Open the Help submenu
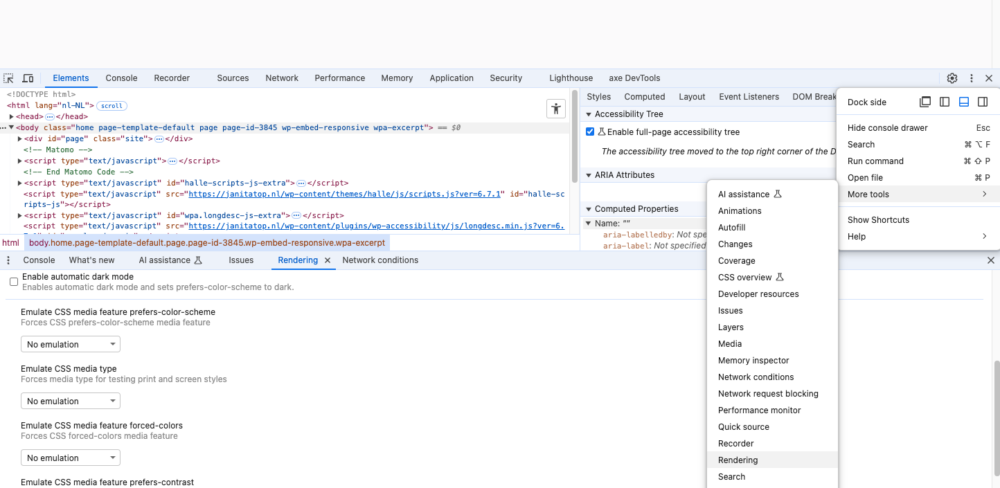 (918, 236)
